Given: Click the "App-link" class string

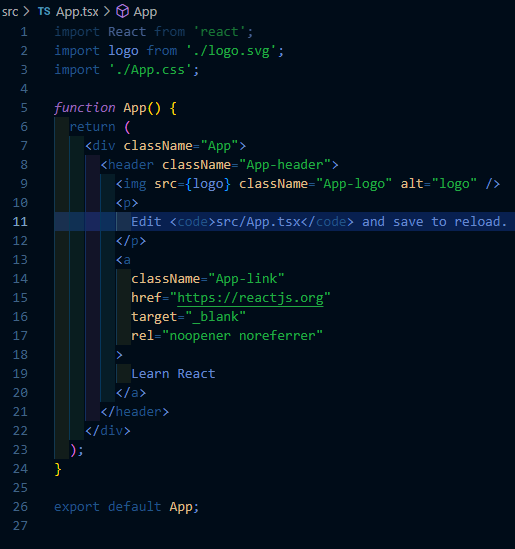Looking at the screenshot, I should pos(246,279).
